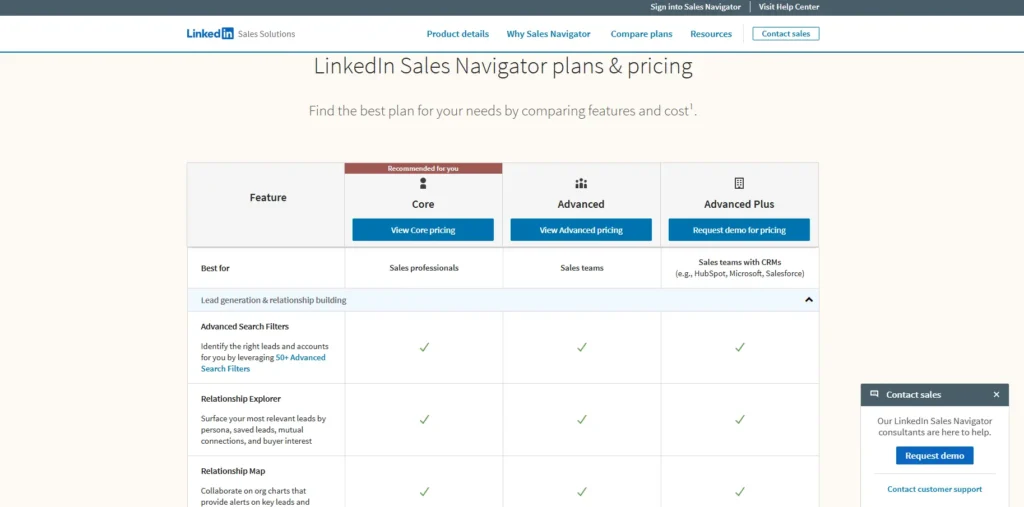Image resolution: width=1024 pixels, height=507 pixels.
Task: Click Core checkmark for Advanced Search Filters
Action: coord(424,347)
